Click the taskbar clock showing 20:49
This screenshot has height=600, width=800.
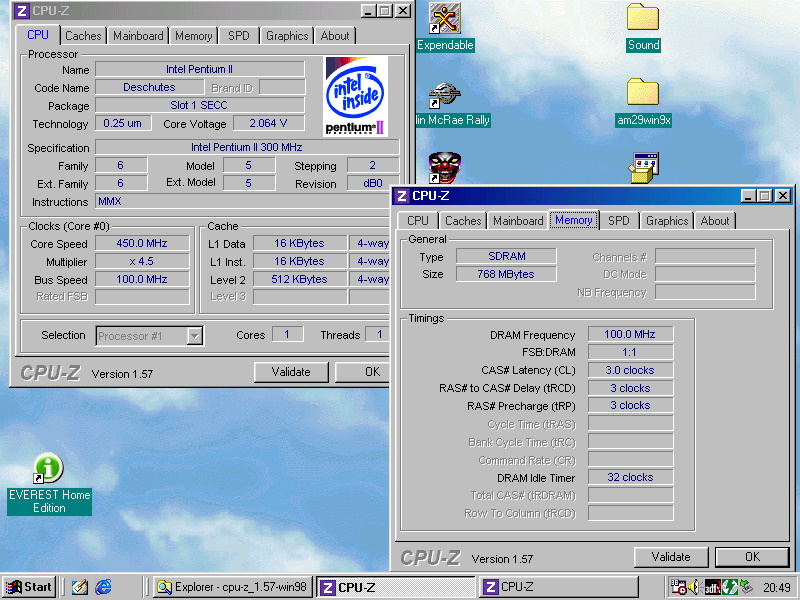tap(777, 587)
